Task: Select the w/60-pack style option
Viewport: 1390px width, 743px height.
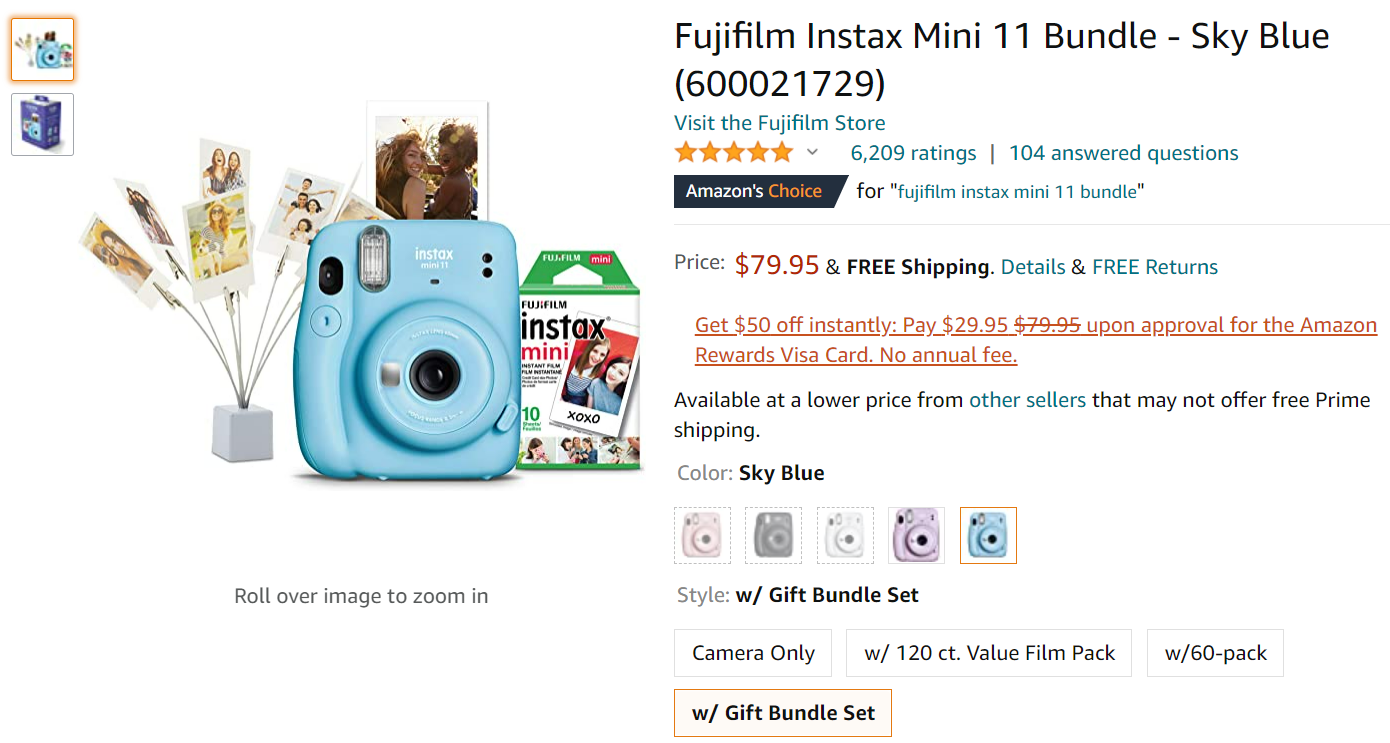Action: pos(1215,653)
